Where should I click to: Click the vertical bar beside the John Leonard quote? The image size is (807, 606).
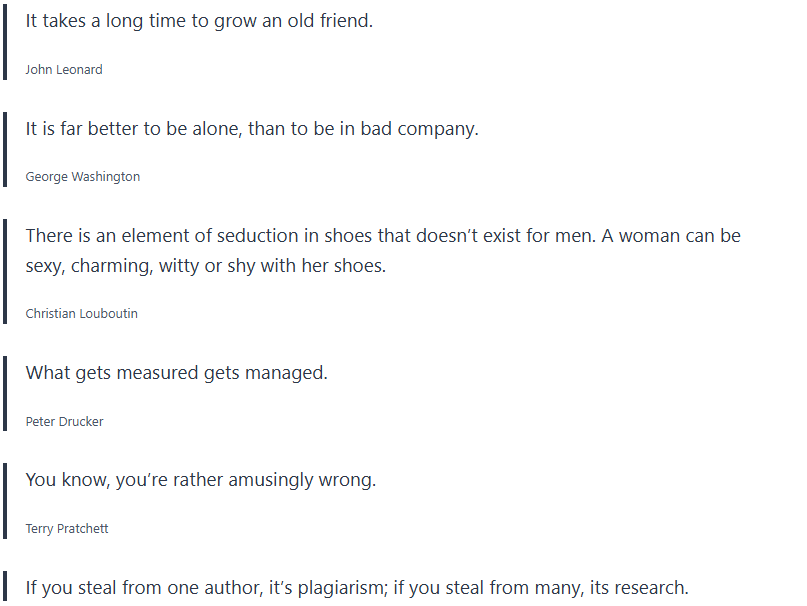(5, 42)
